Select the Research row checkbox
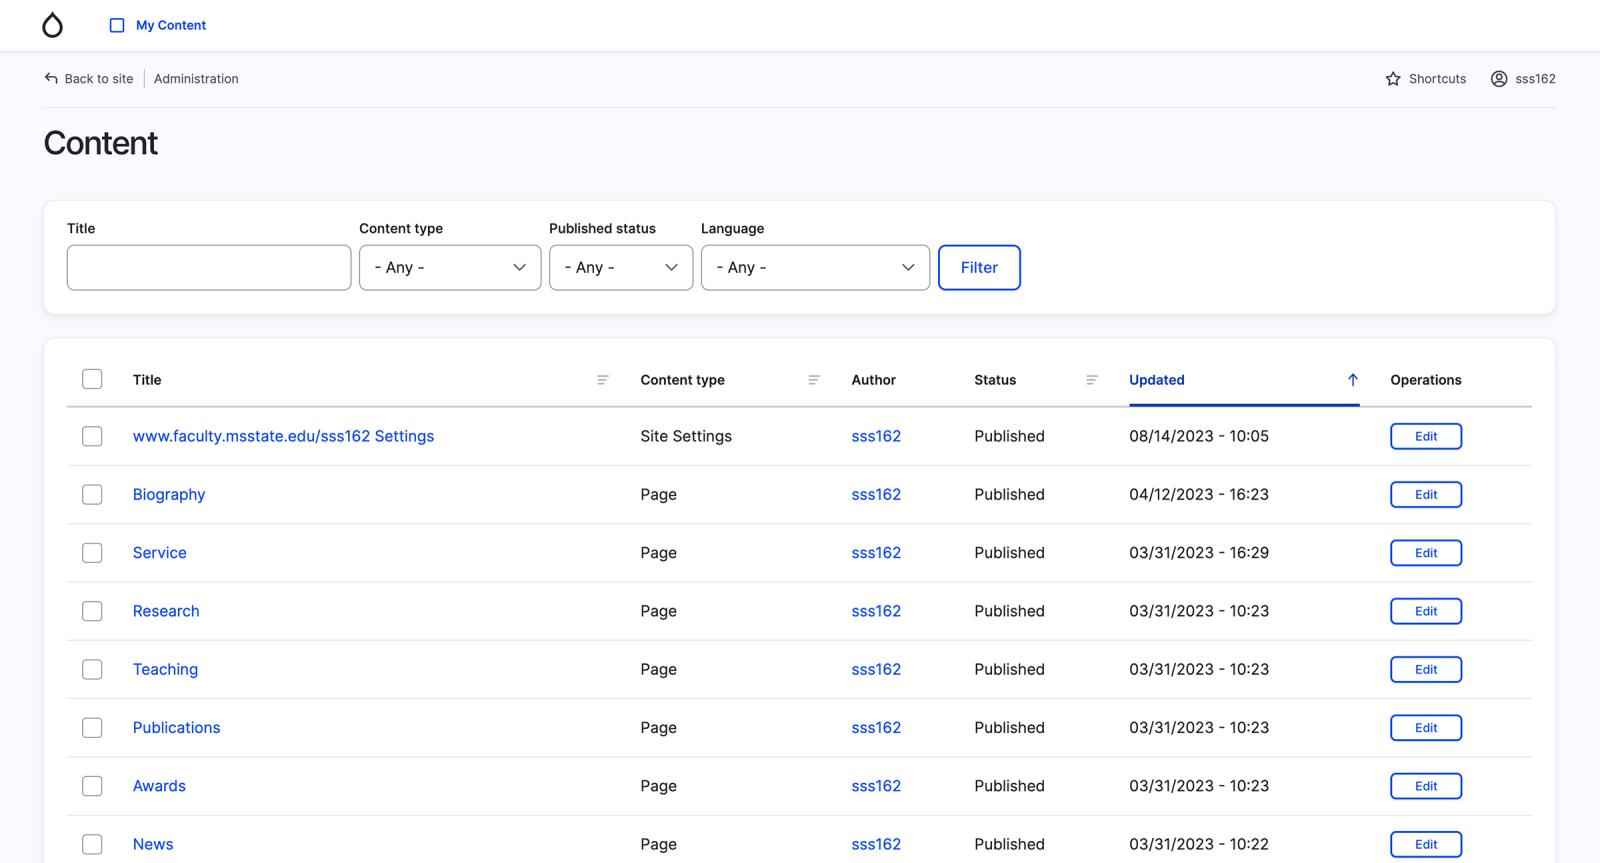 92,611
